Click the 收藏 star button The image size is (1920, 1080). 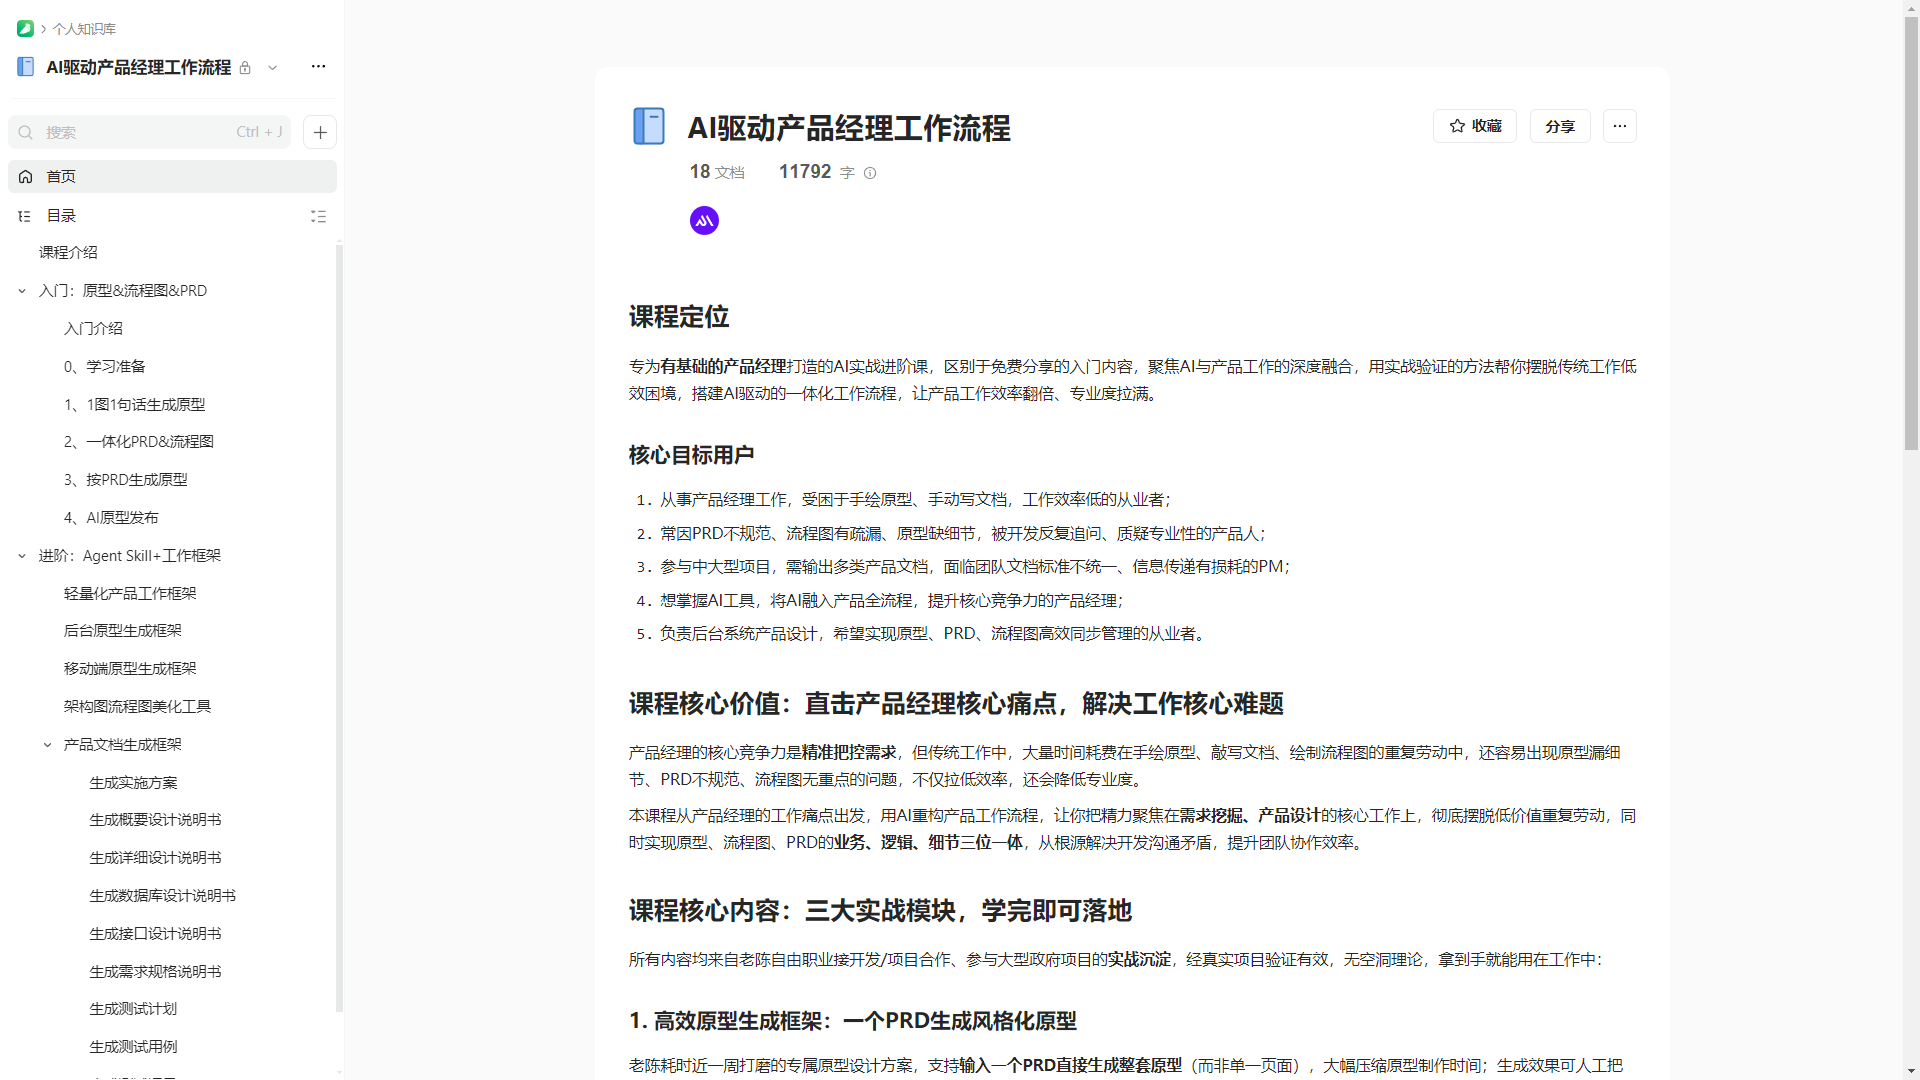coord(1475,126)
